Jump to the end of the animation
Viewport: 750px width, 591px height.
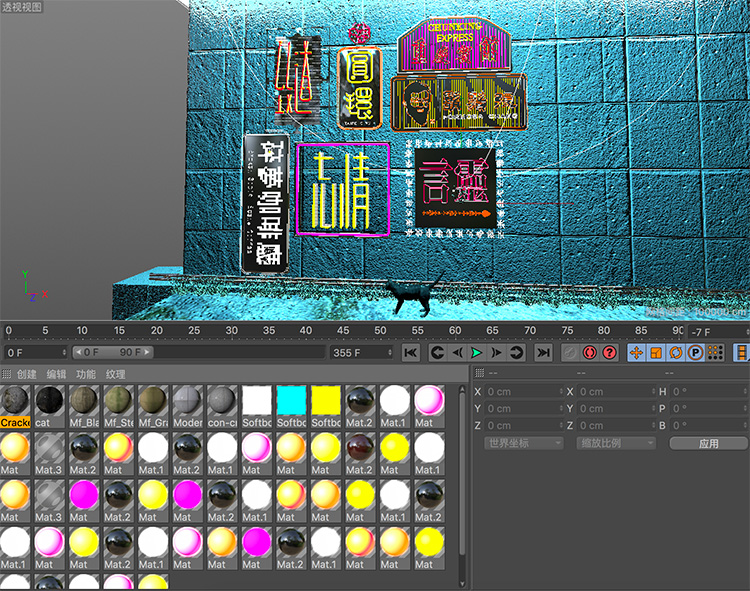543,353
